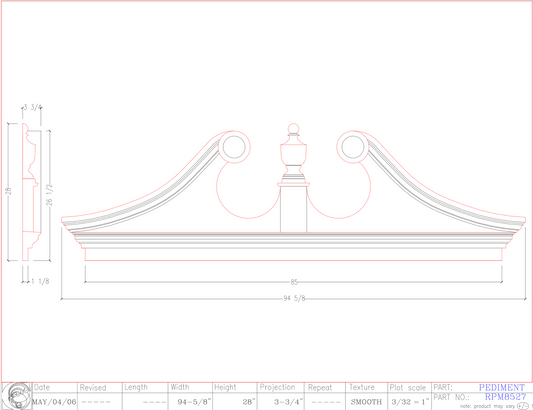Click the ball on top of the finial
Image resolution: width=533 pixels, height=410 pixels.
[x=294, y=129]
